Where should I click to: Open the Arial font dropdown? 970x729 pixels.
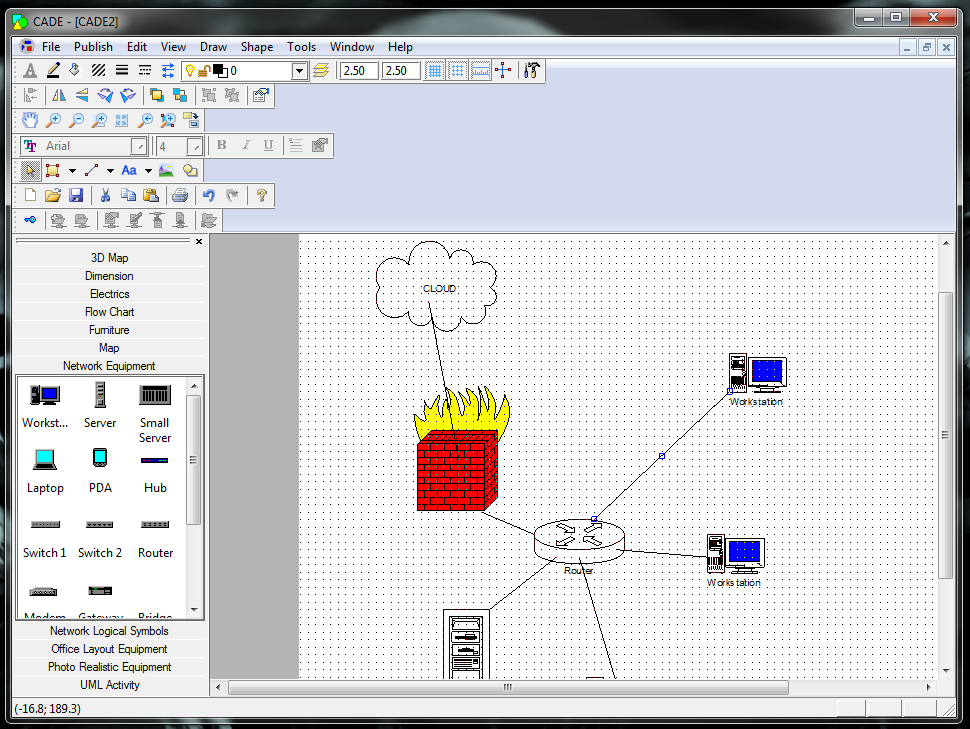(x=139, y=146)
